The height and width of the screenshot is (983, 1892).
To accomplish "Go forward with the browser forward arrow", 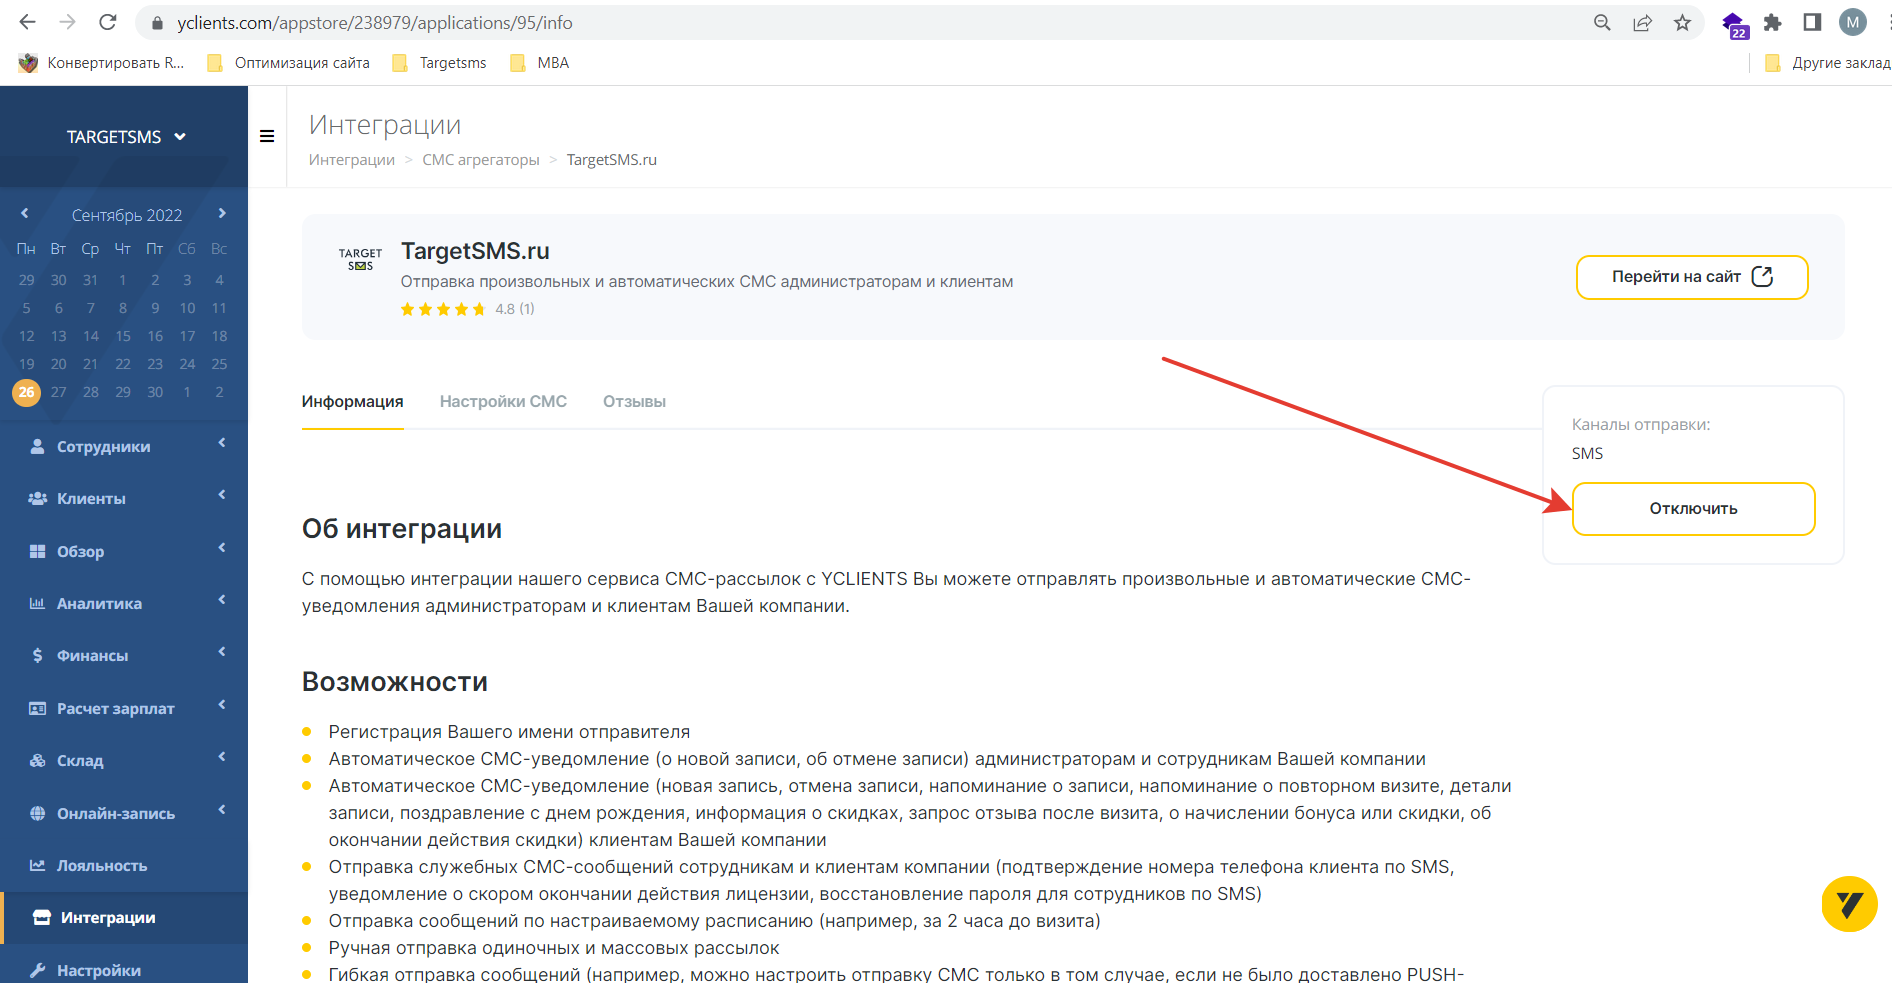I will [x=67, y=22].
